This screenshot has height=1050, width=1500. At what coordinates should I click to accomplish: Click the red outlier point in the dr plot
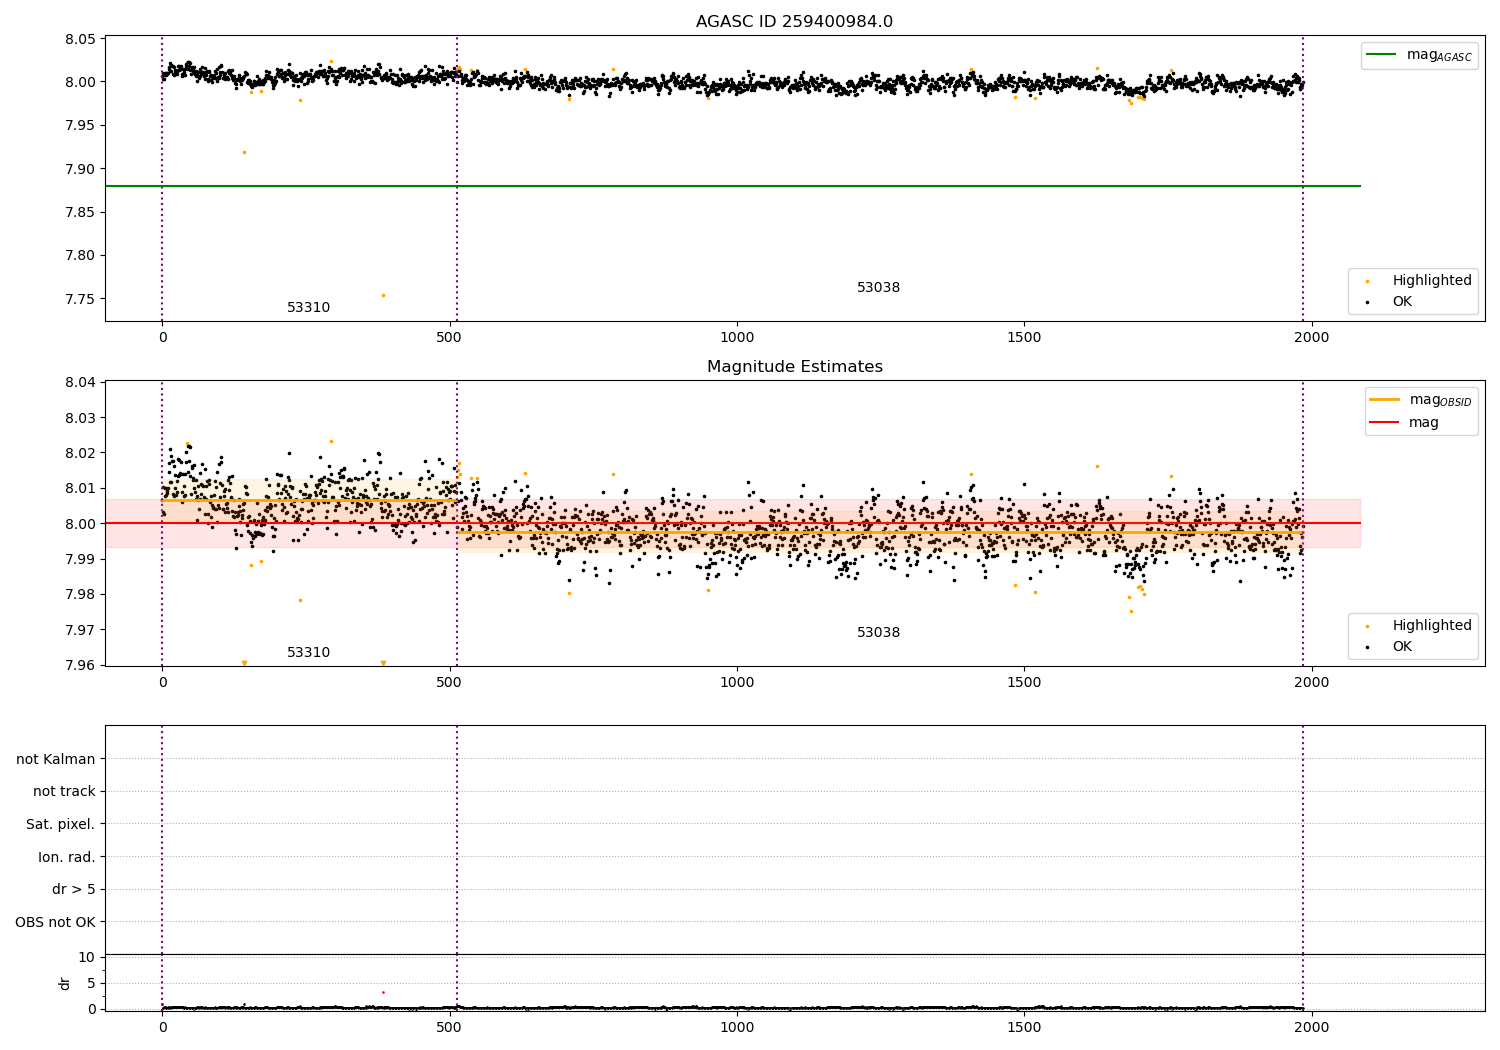(x=383, y=993)
